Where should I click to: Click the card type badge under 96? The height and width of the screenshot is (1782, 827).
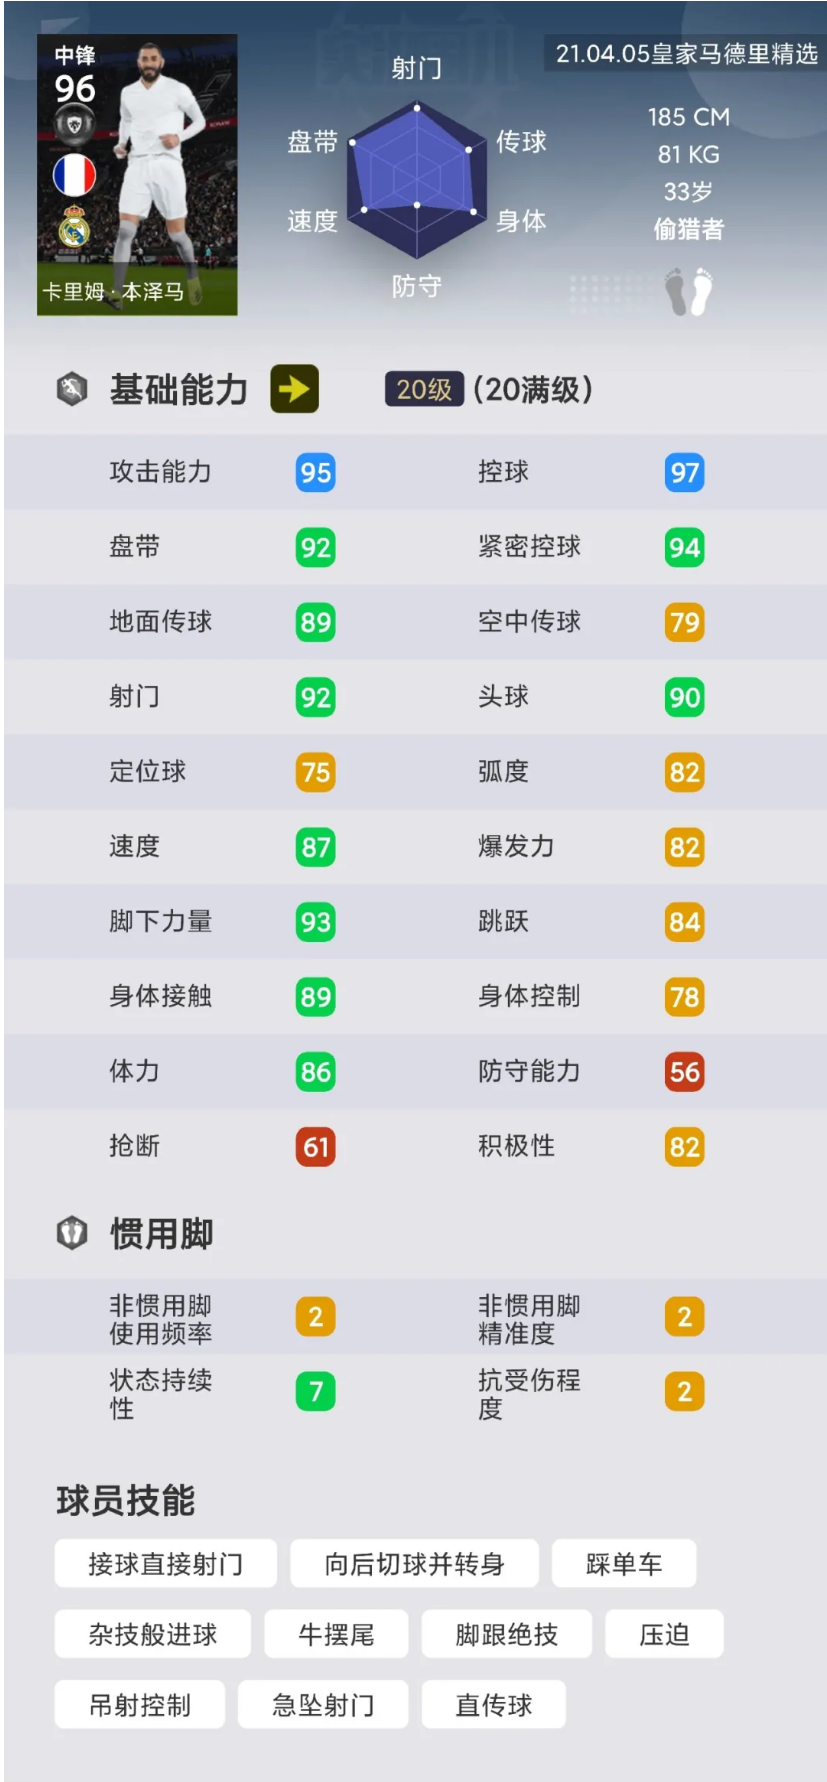[x=74, y=125]
